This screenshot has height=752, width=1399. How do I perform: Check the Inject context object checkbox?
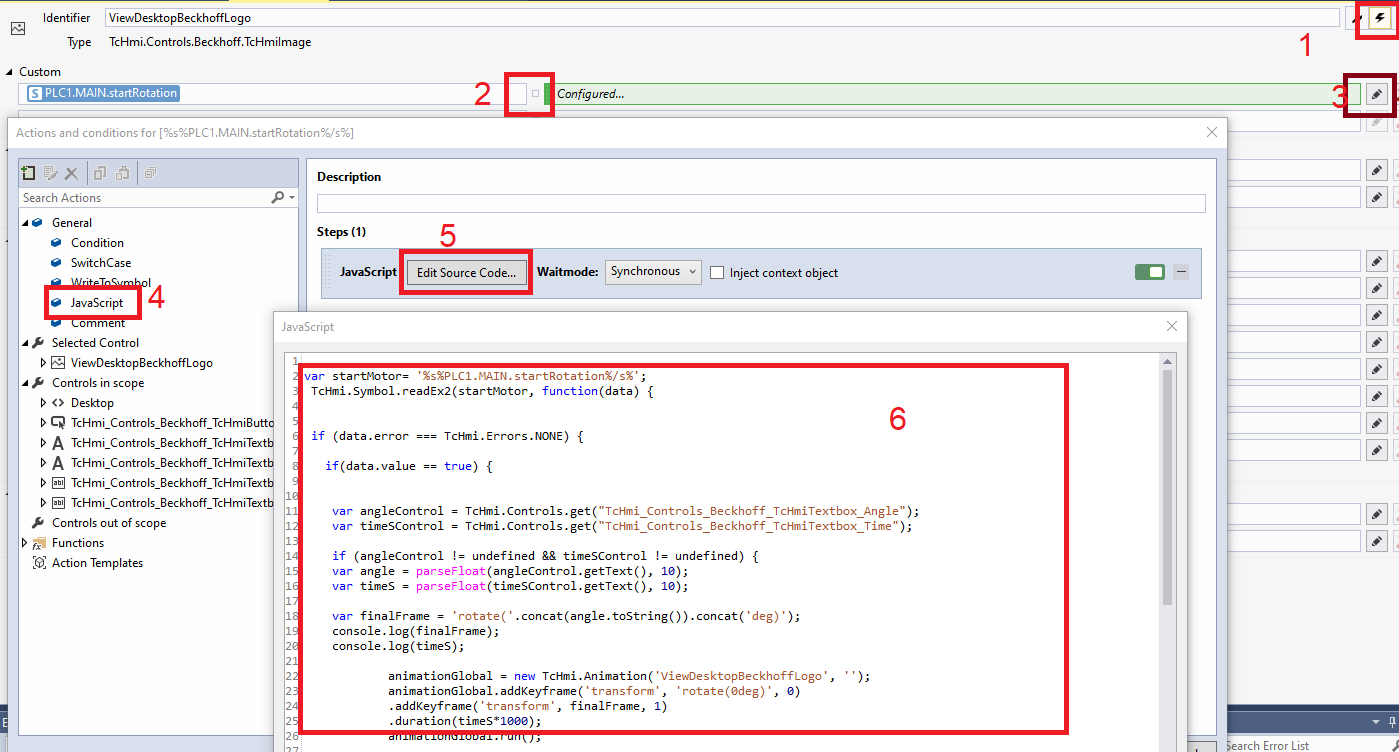click(717, 273)
